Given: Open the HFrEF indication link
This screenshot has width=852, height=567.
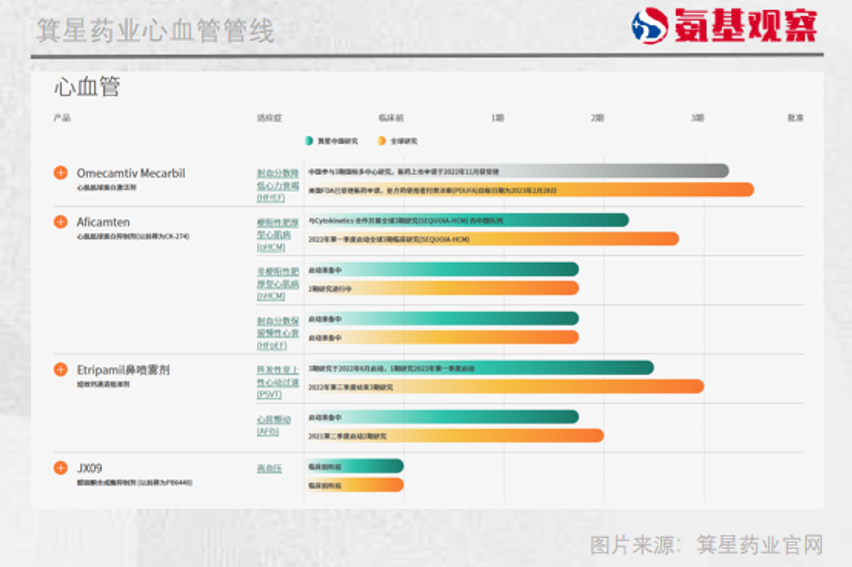Looking at the screenshot, I should pyautogui.click(x=277, y=185).
